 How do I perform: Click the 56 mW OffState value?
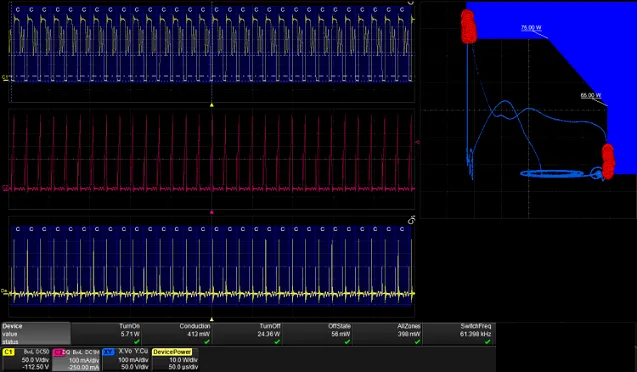click(x=341, y=334)
